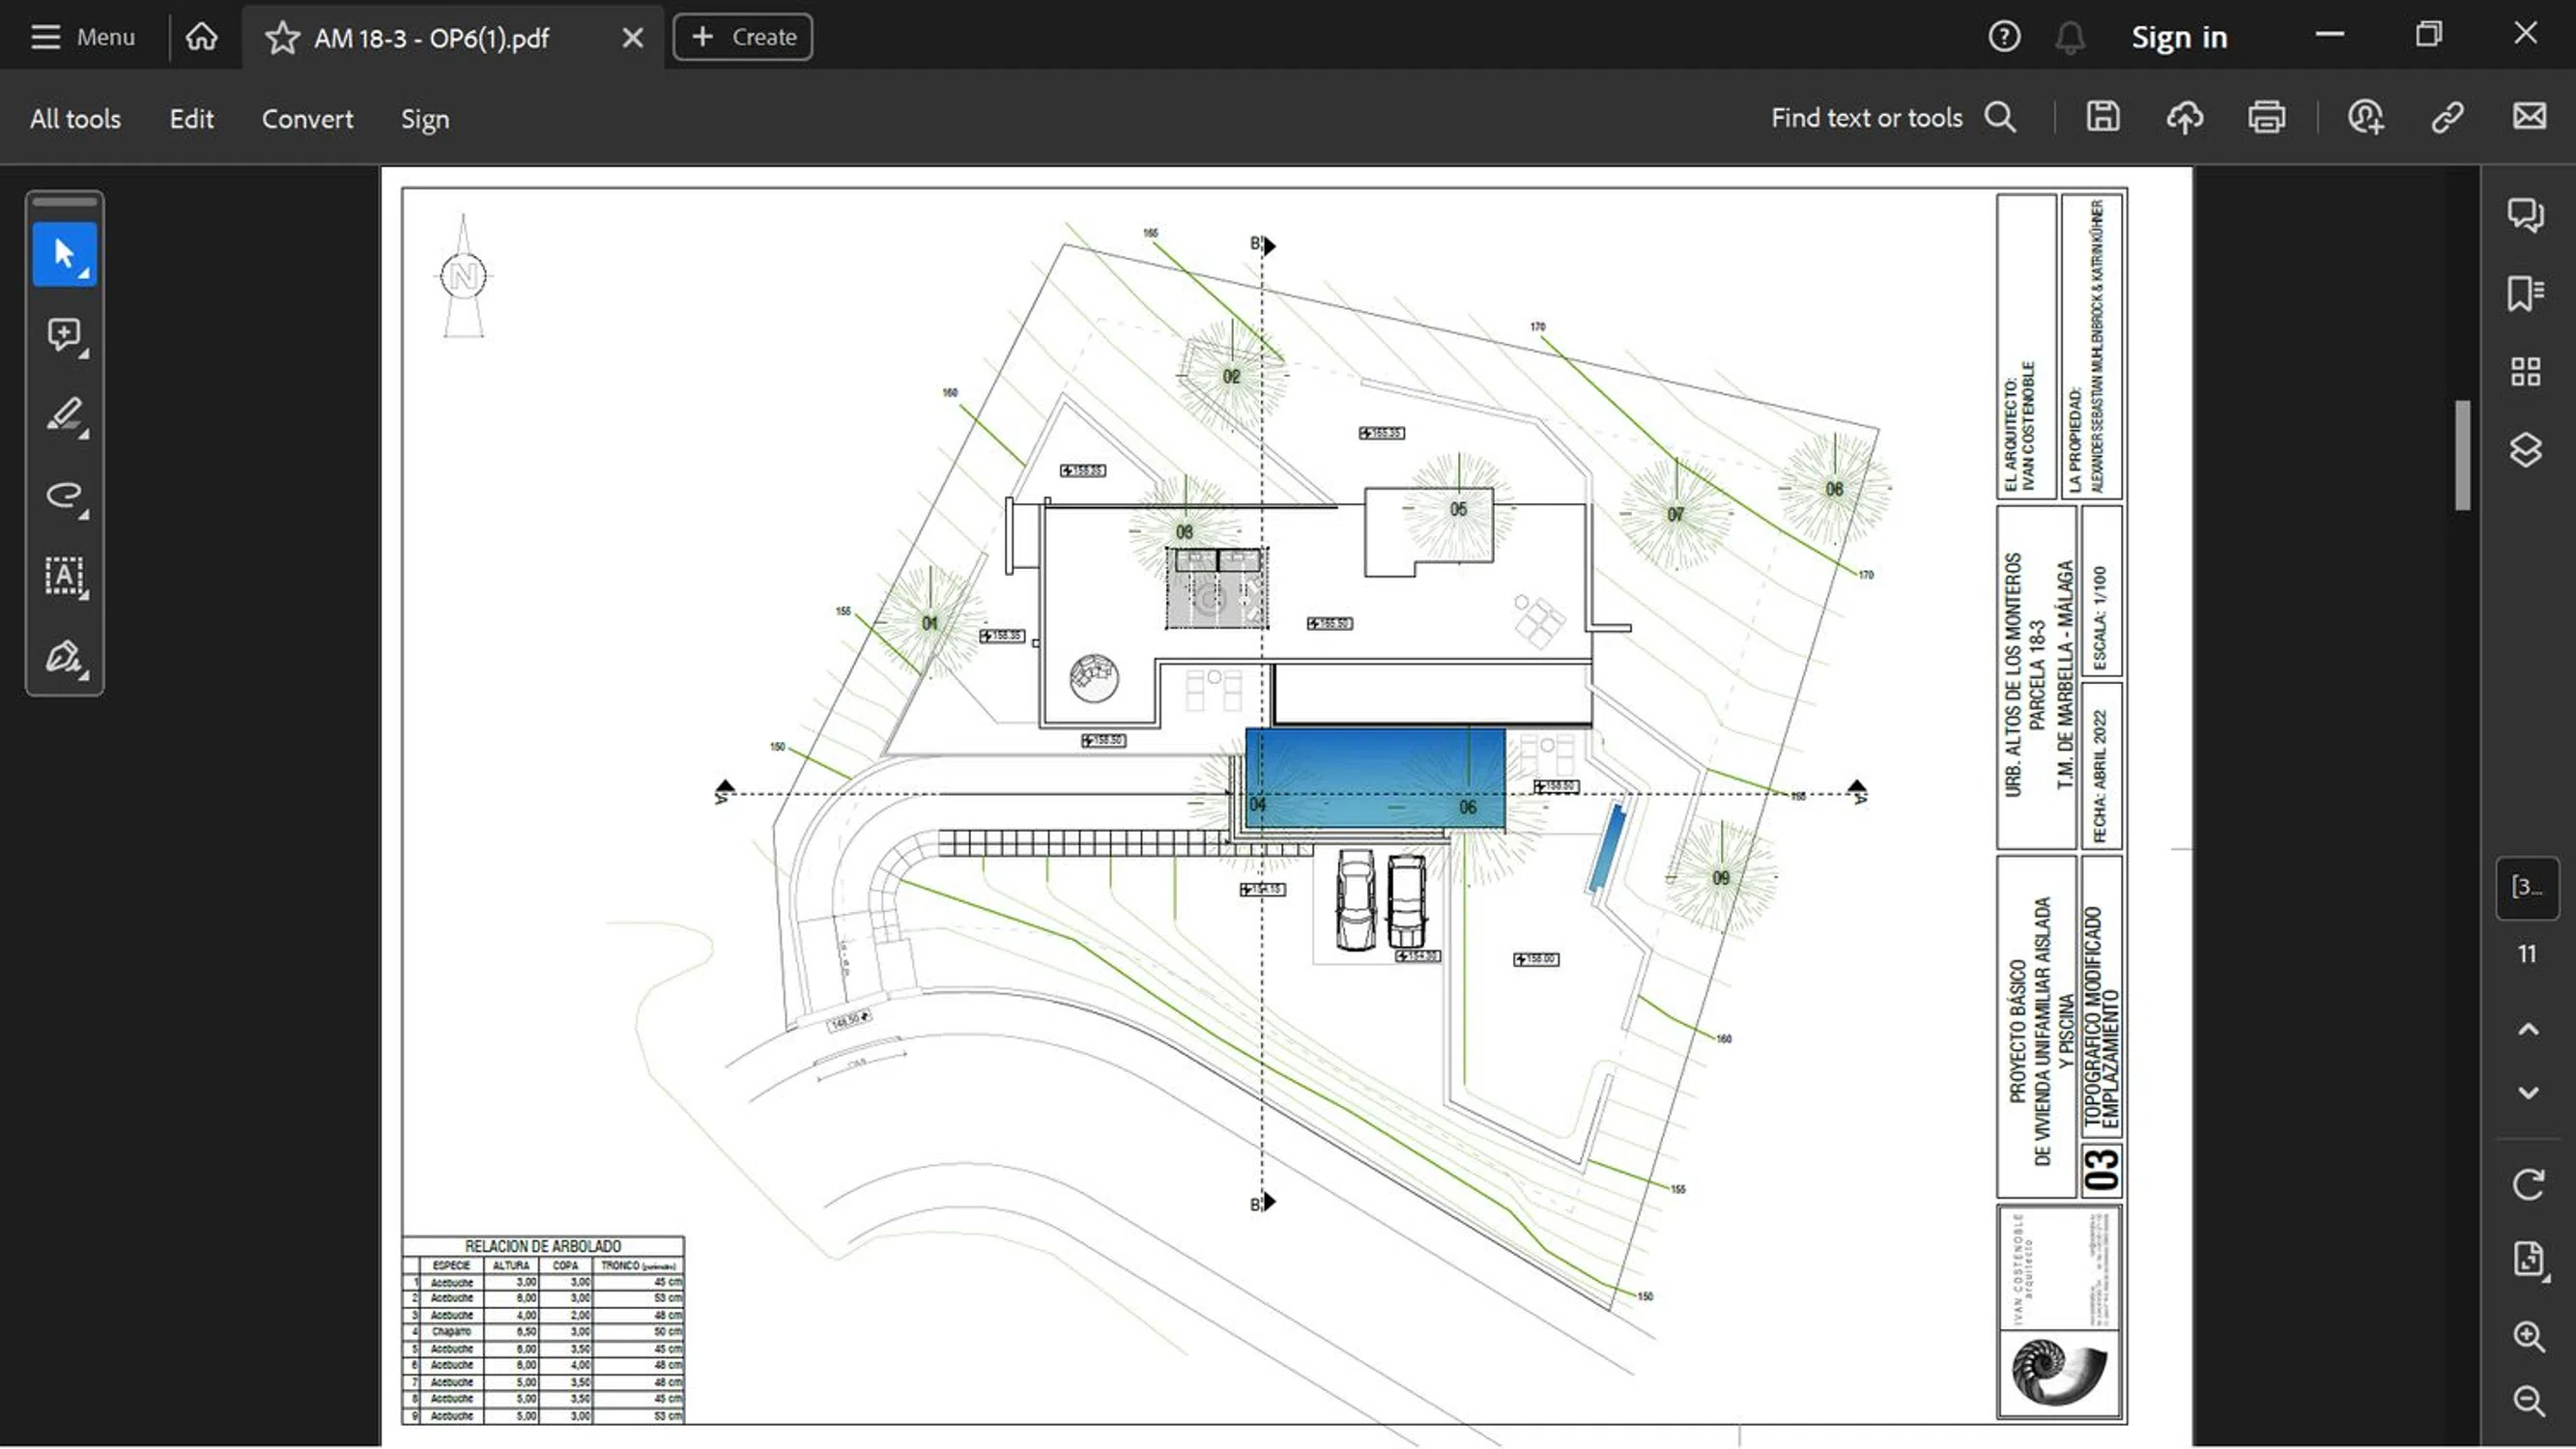Select the highlight pen tool
The width and height of the screenshot is (2576, 1449).
tap(64, 415)
